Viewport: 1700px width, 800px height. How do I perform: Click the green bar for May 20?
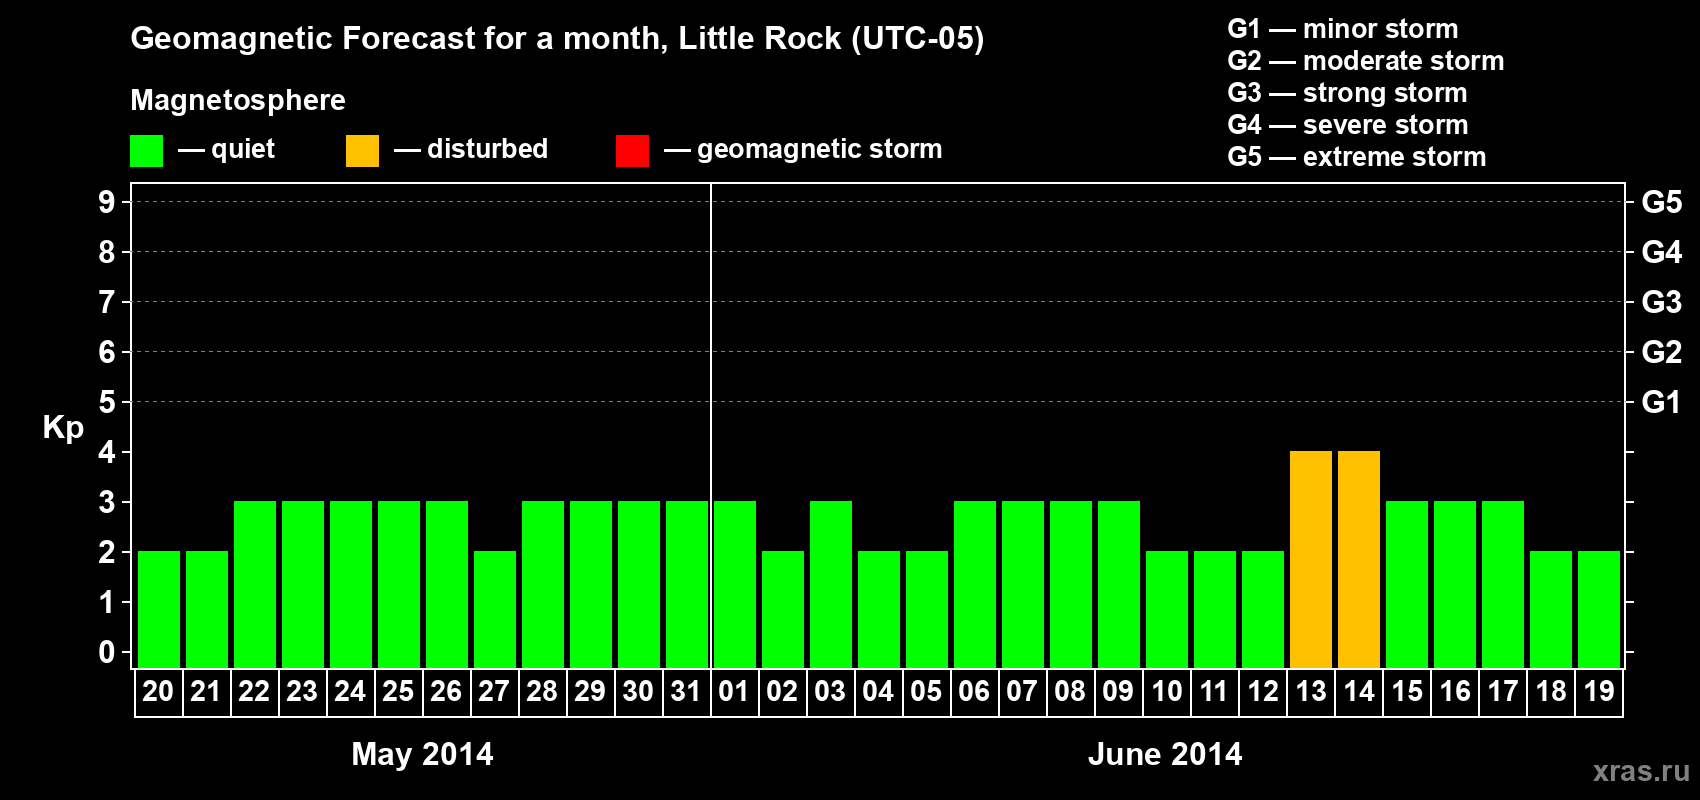[159, 610]
